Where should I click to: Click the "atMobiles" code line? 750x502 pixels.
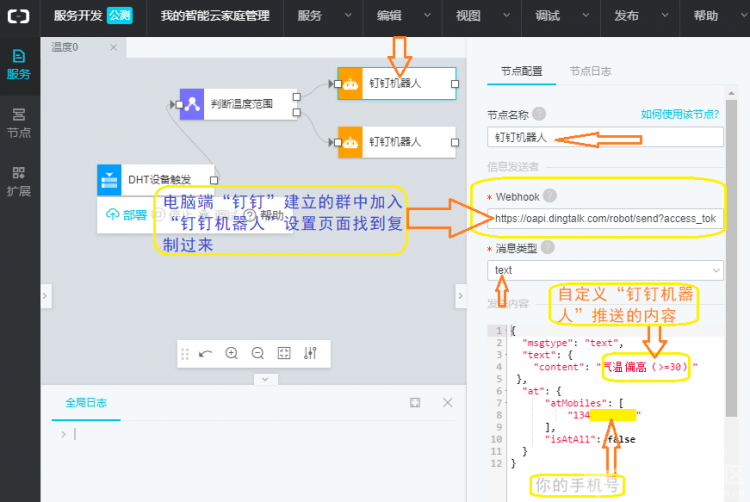[x=584, y=403]
